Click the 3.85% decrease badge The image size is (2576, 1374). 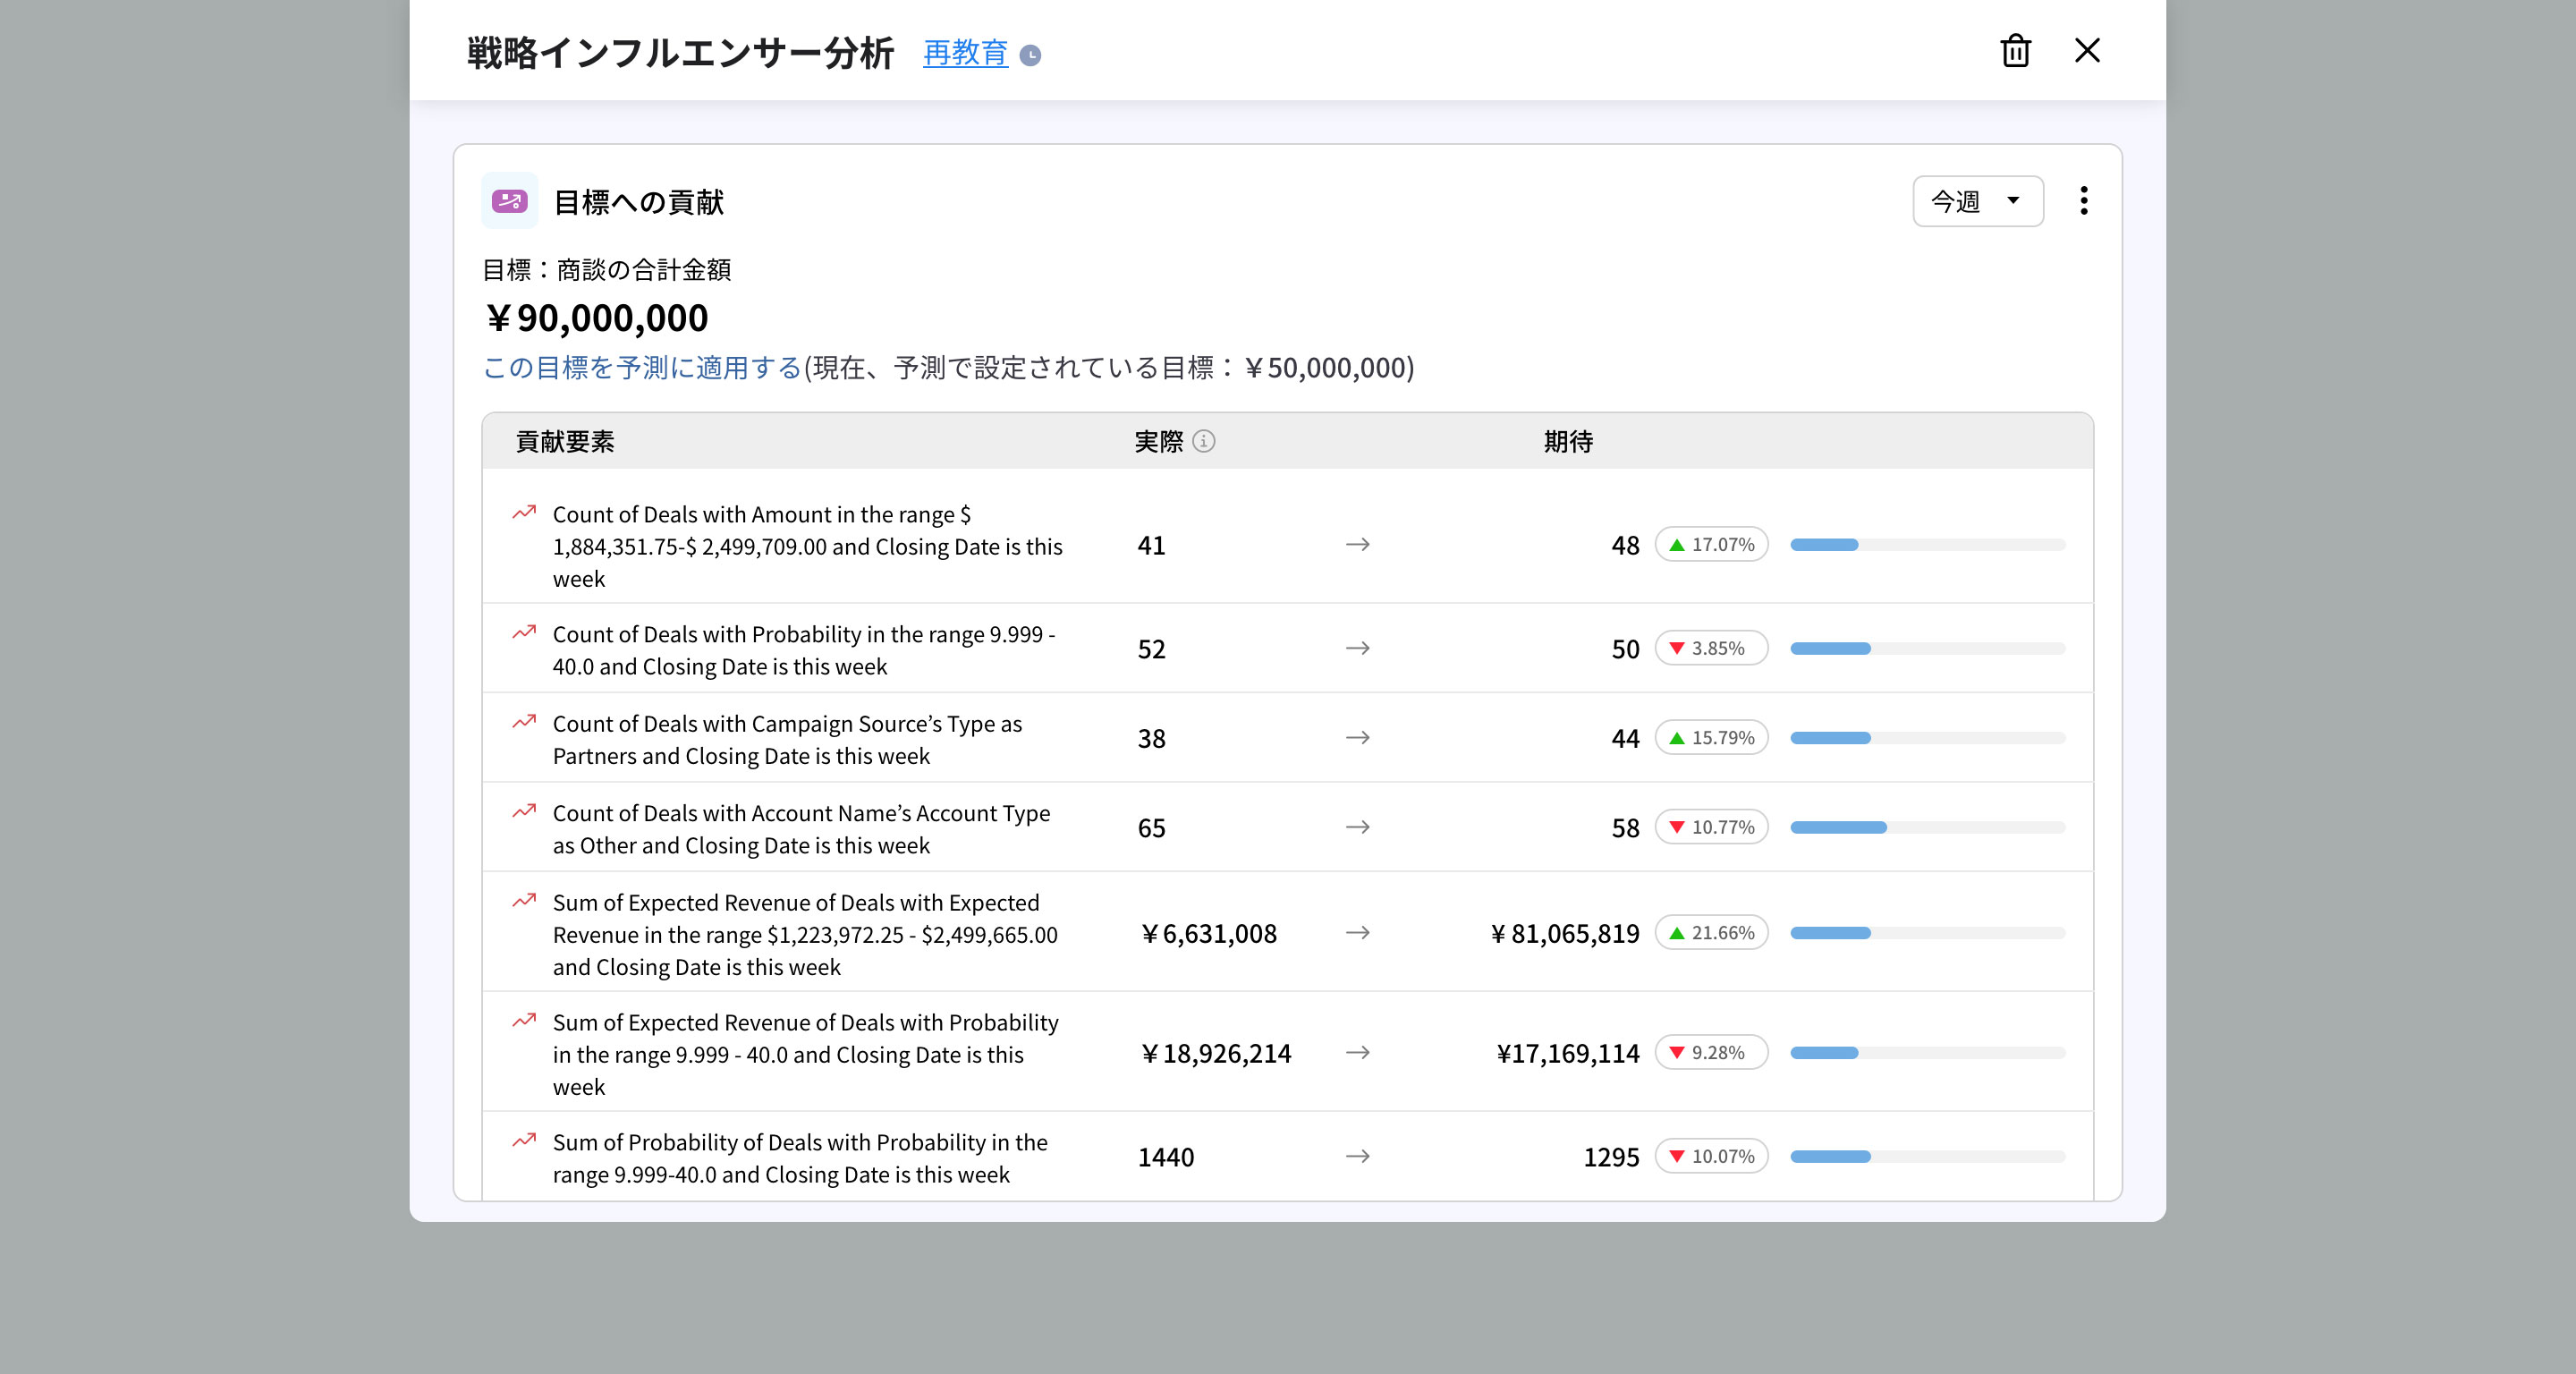coord(1711,648)
